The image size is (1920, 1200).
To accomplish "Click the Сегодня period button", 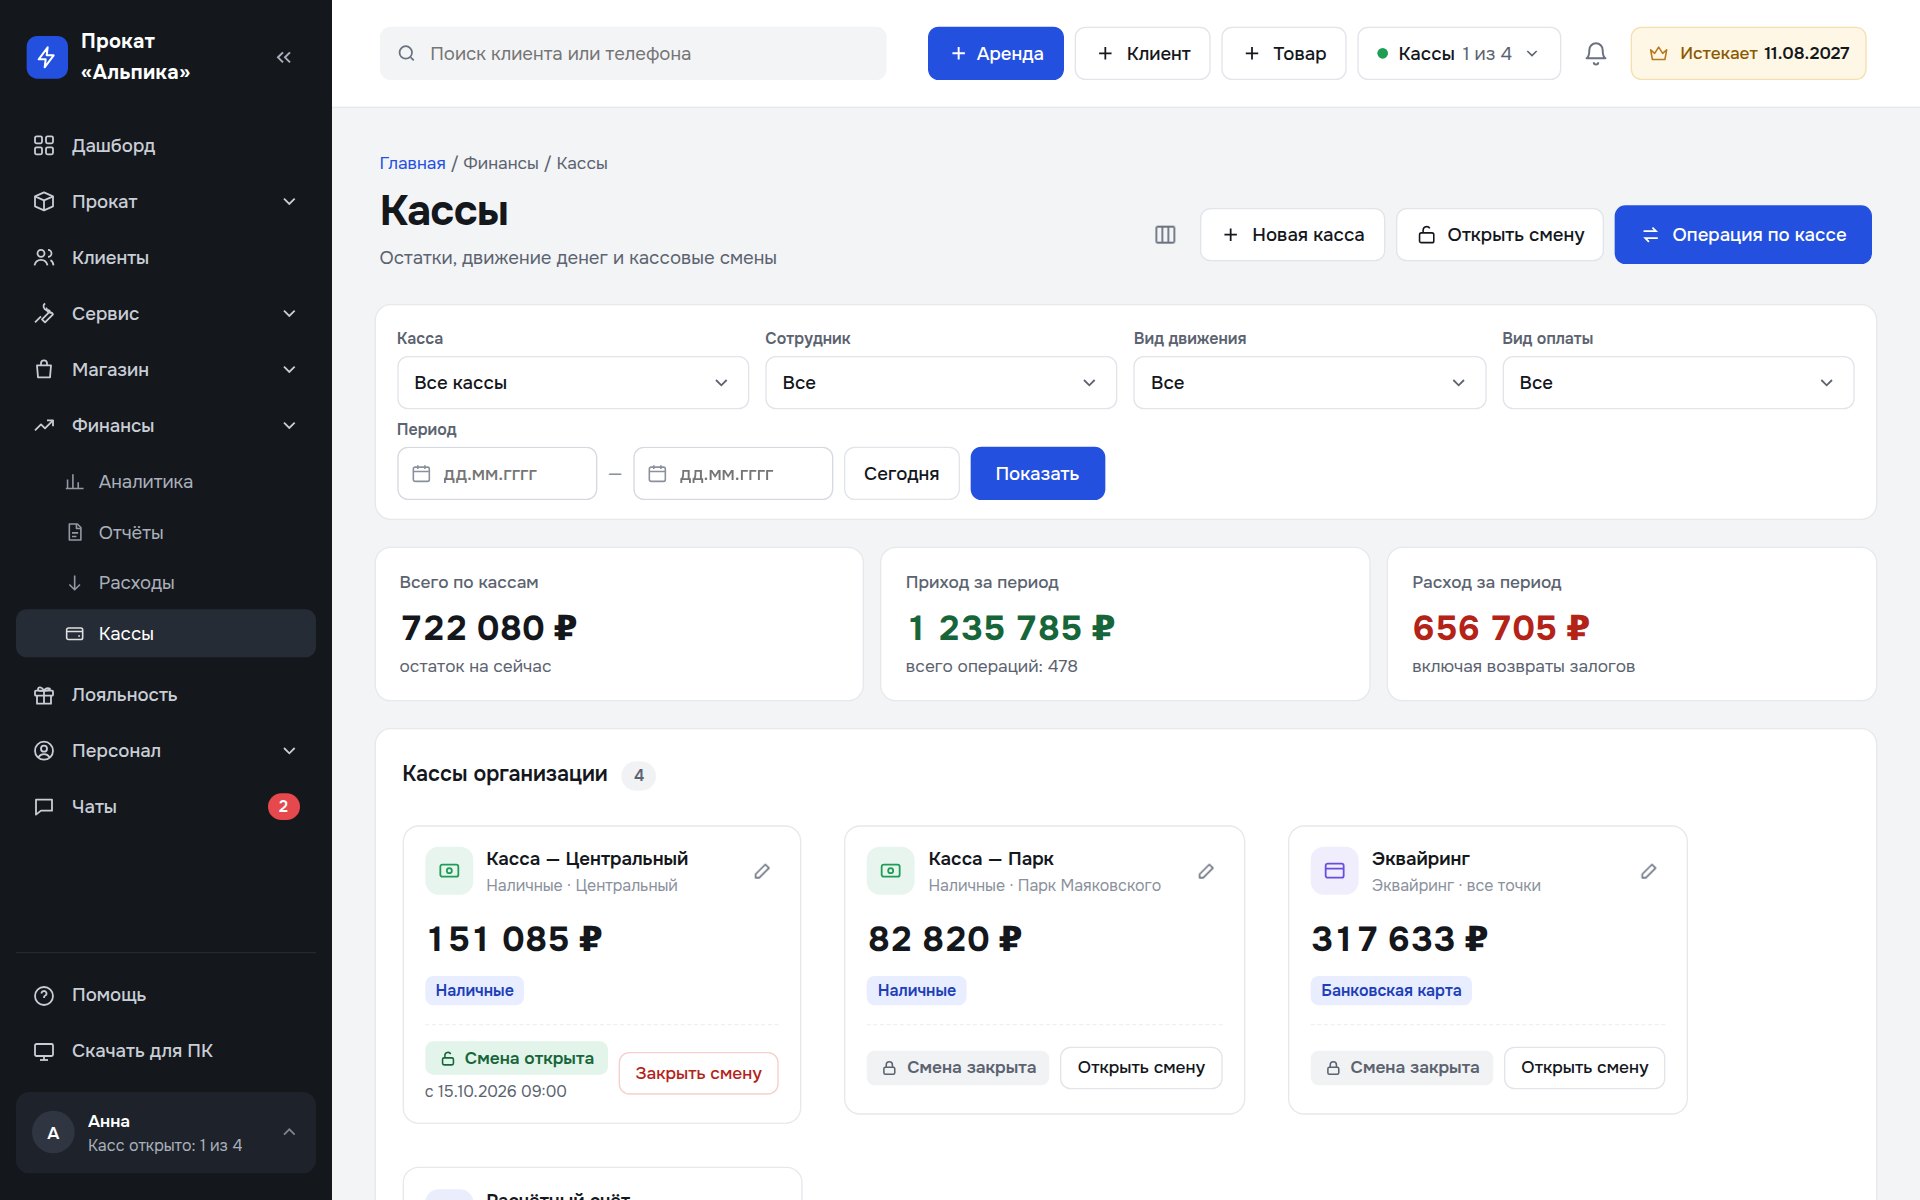I will coord(901,473).
